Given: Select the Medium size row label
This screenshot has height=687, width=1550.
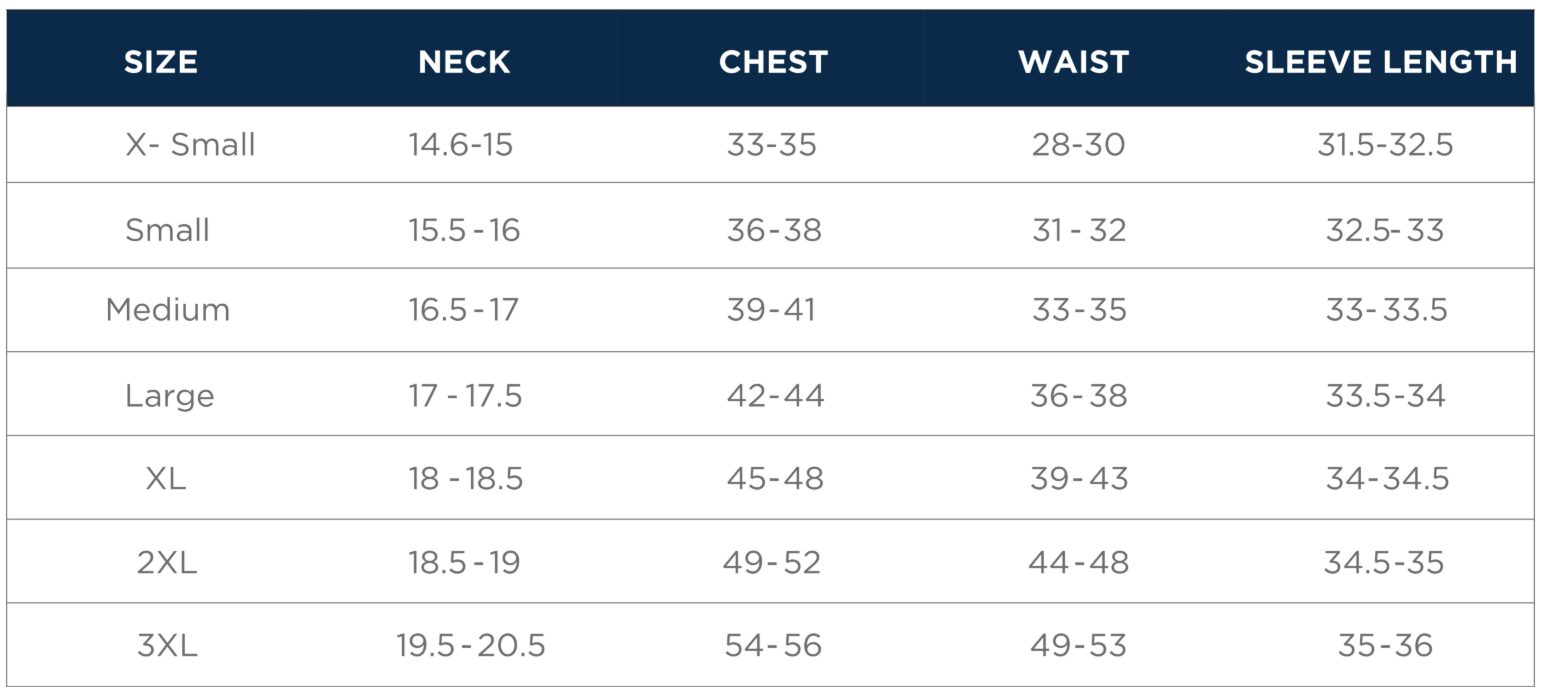Looking at the screenshot, I should [x=168, y=310].
